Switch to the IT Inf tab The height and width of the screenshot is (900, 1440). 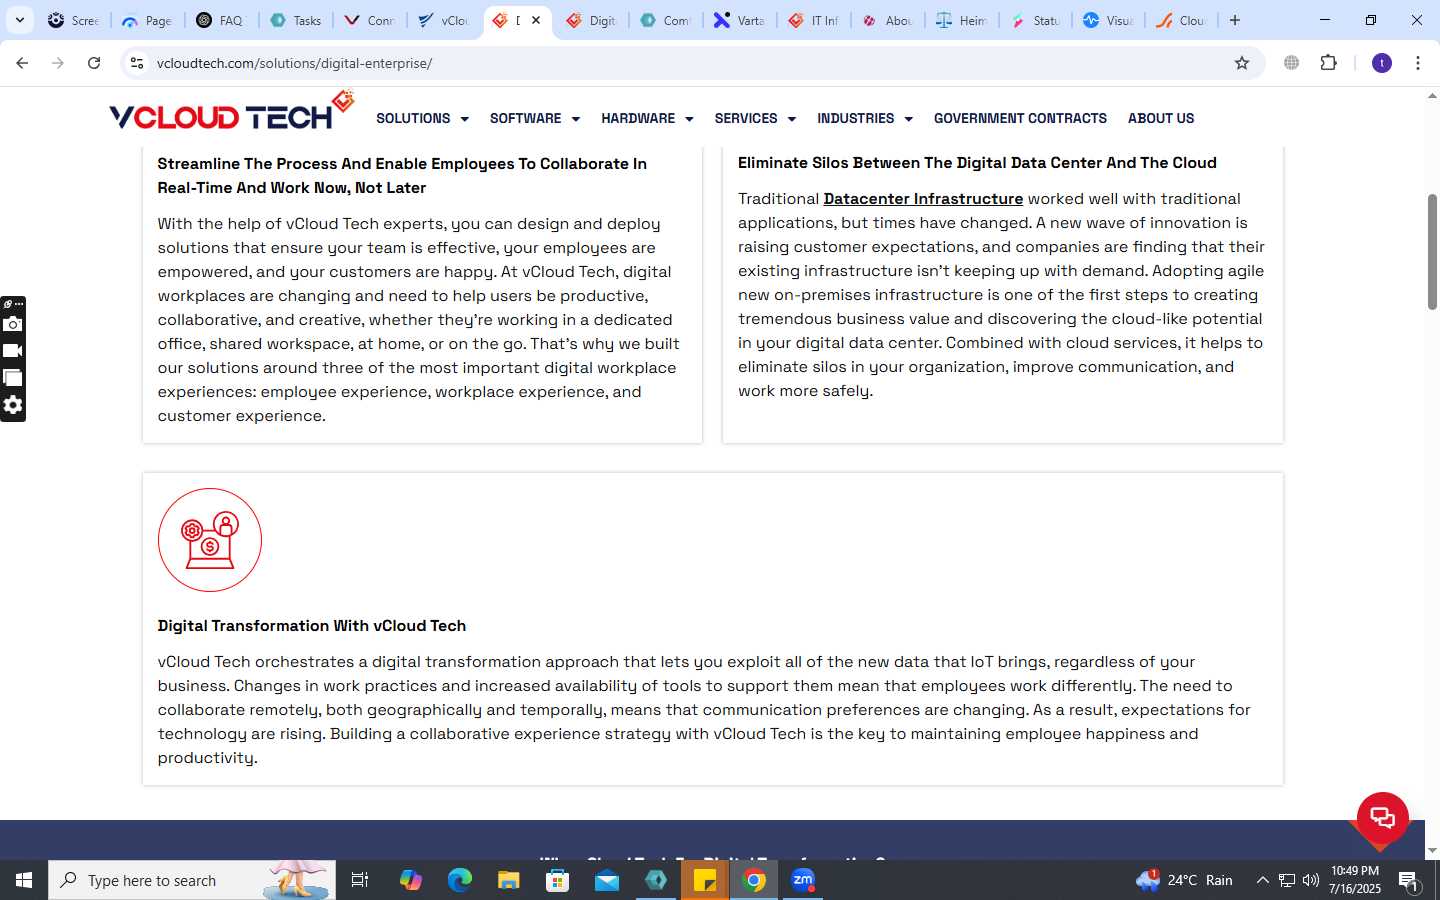pyautogui.click(x=814, y=20)
